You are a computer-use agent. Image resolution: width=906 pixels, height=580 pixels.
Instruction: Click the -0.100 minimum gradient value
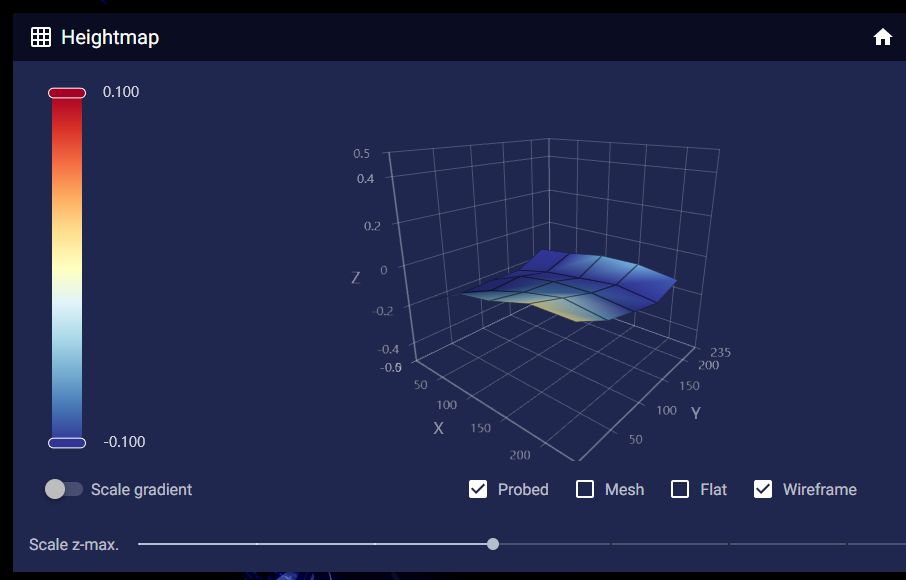[x=124, y=442]
